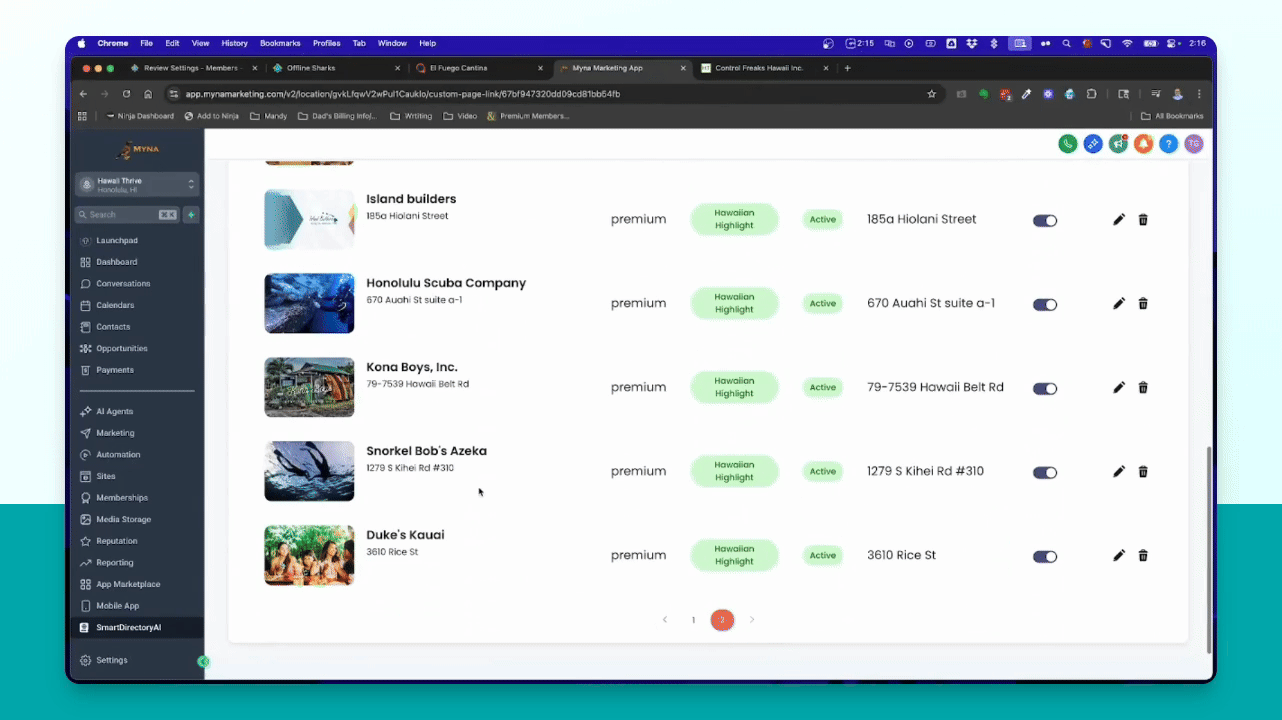The image size is (1282, 720).
Task: Toggle the Duke's Kauai listing switch
Action: (1045, 557)
